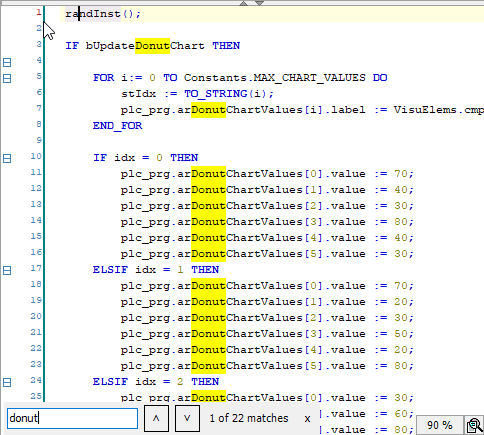Click value 30 on line 16
The image size is (484, 435).
401,254
